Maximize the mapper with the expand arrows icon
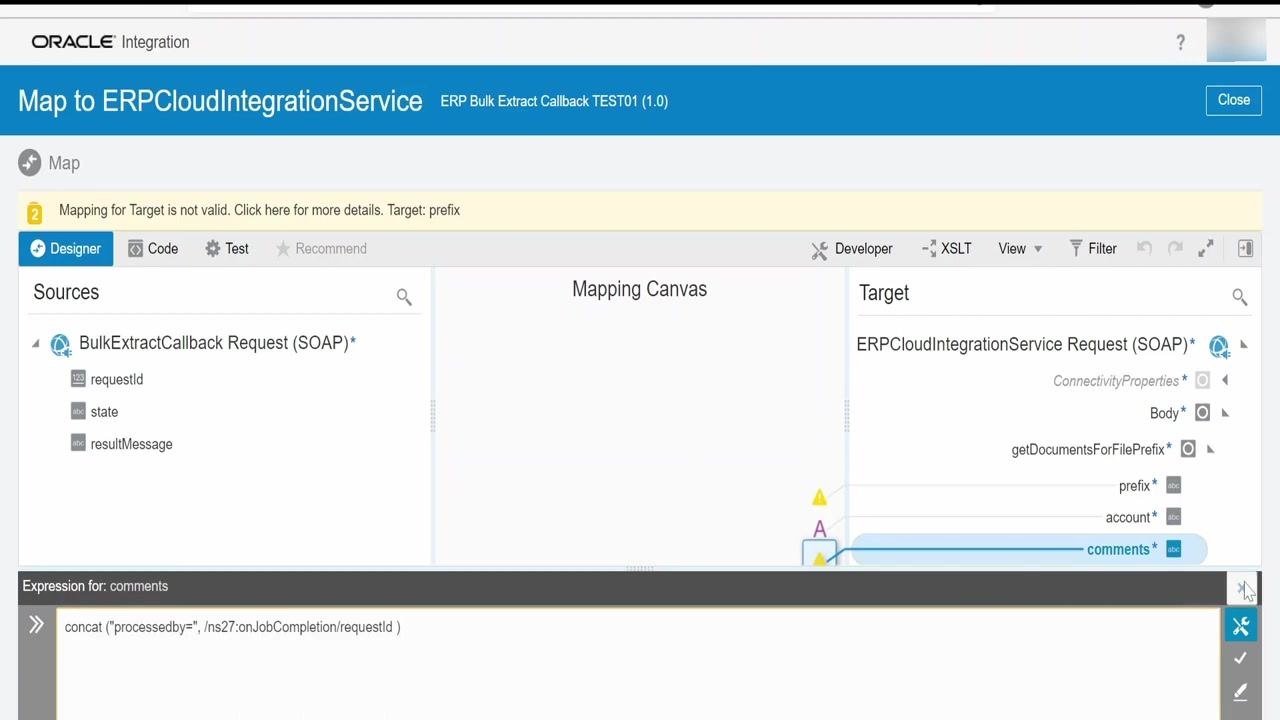 1206,248
